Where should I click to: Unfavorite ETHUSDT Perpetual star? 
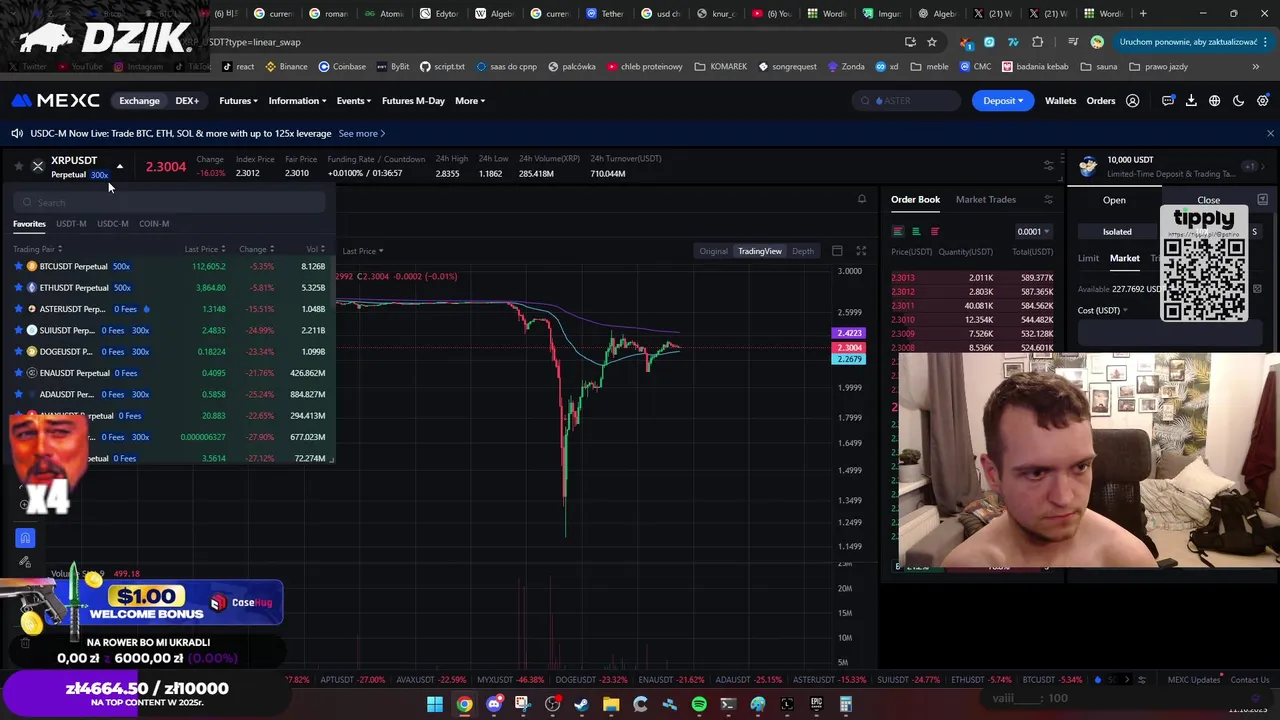point(18,288)
